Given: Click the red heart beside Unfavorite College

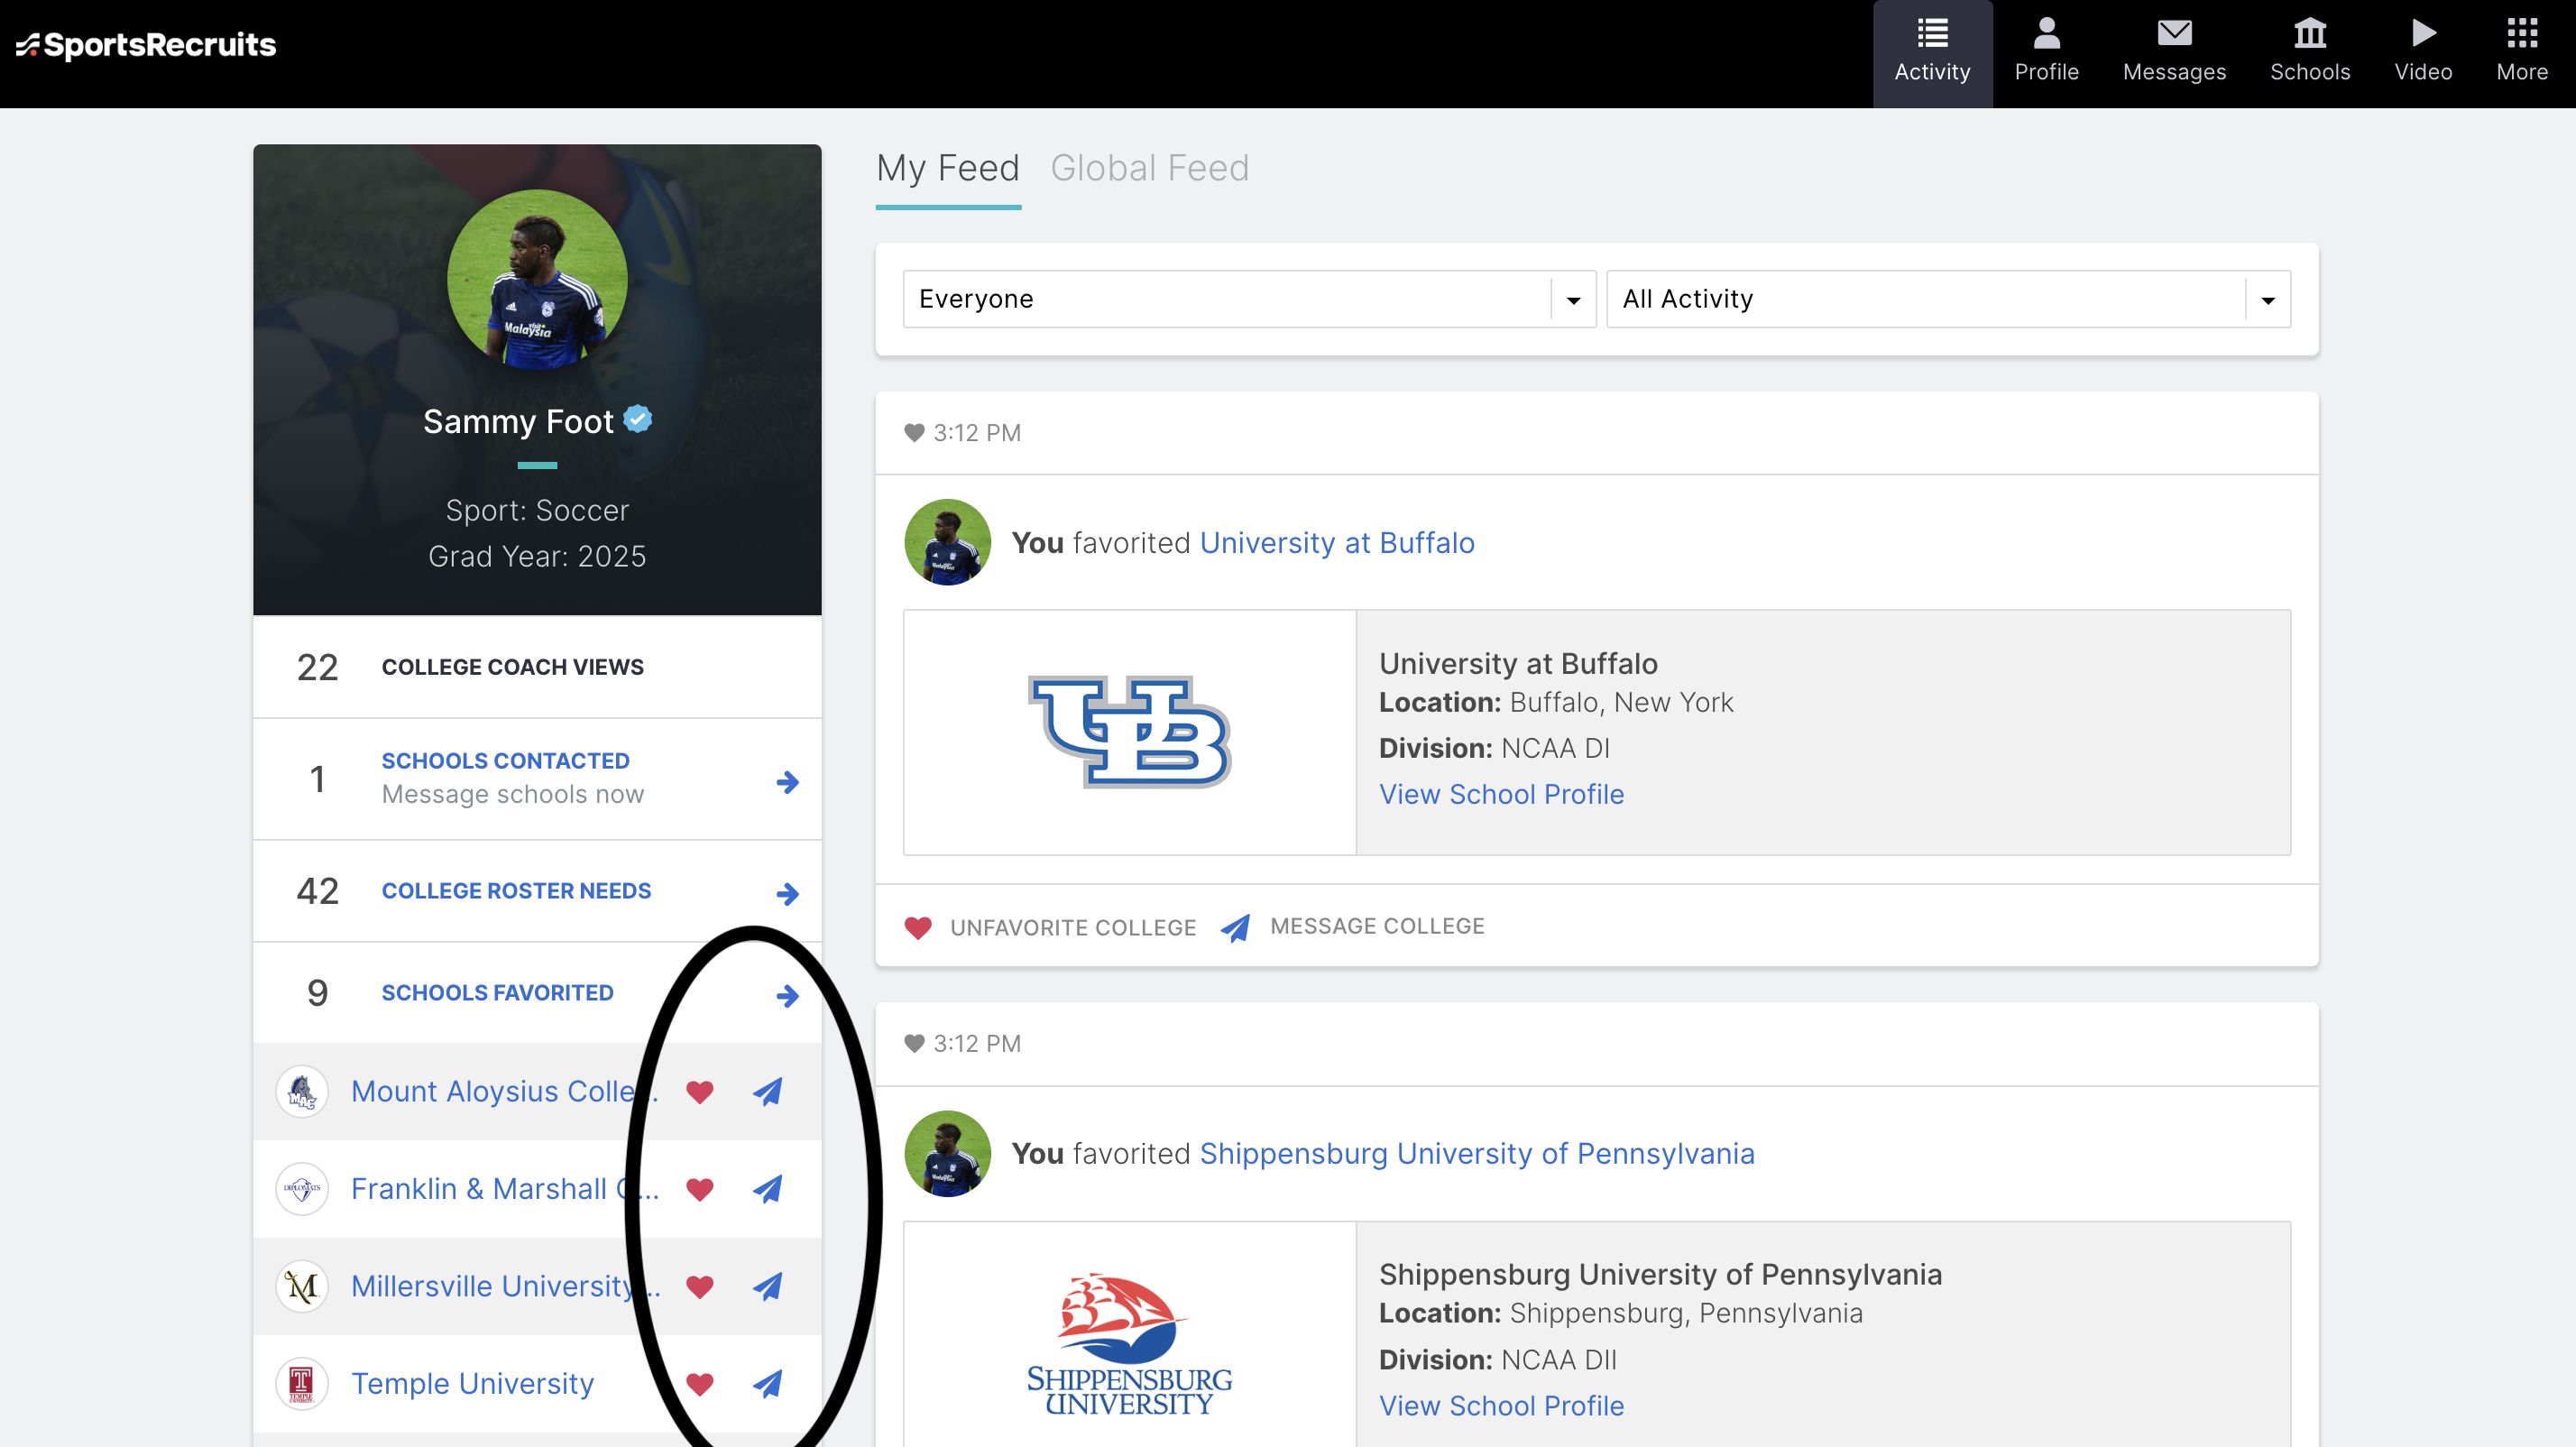Looking at the screenshot, I should (x=918, y=927).
